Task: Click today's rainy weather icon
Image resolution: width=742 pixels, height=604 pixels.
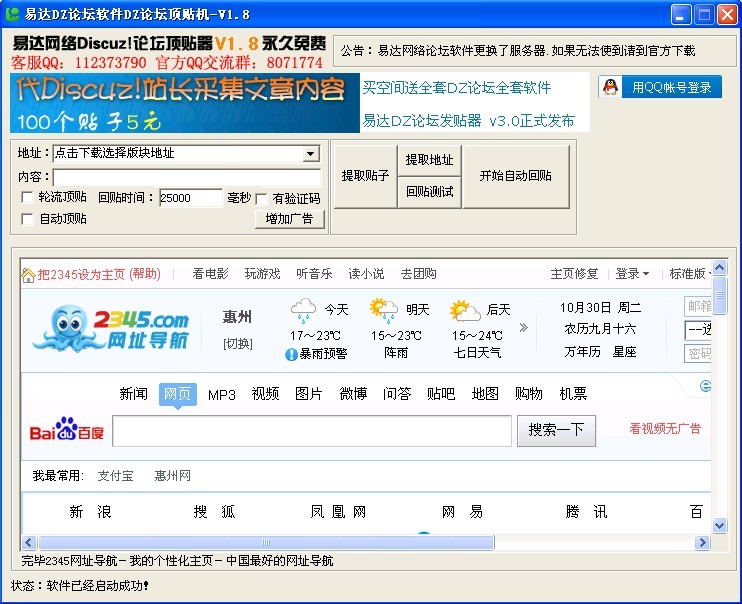Action: [x=303, y=309]
